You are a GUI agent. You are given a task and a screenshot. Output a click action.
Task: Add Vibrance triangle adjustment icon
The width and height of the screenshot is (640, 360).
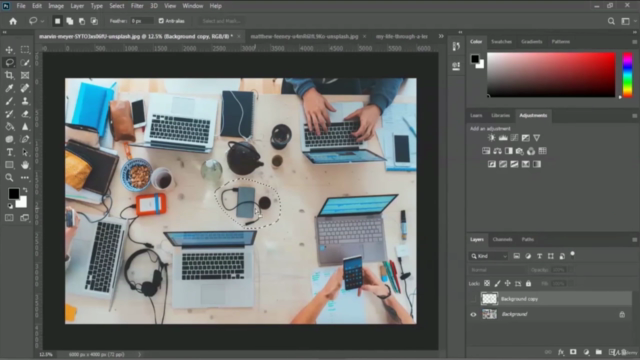click(537, 138)
